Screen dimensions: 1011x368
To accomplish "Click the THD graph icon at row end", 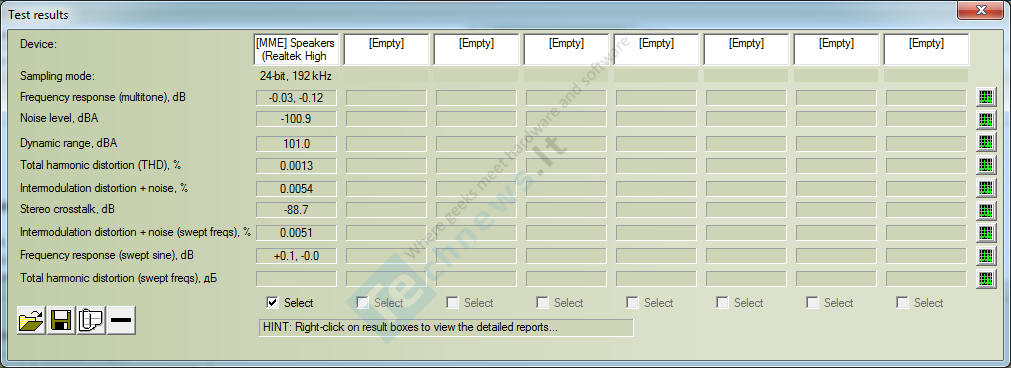I will pos(986,165).
